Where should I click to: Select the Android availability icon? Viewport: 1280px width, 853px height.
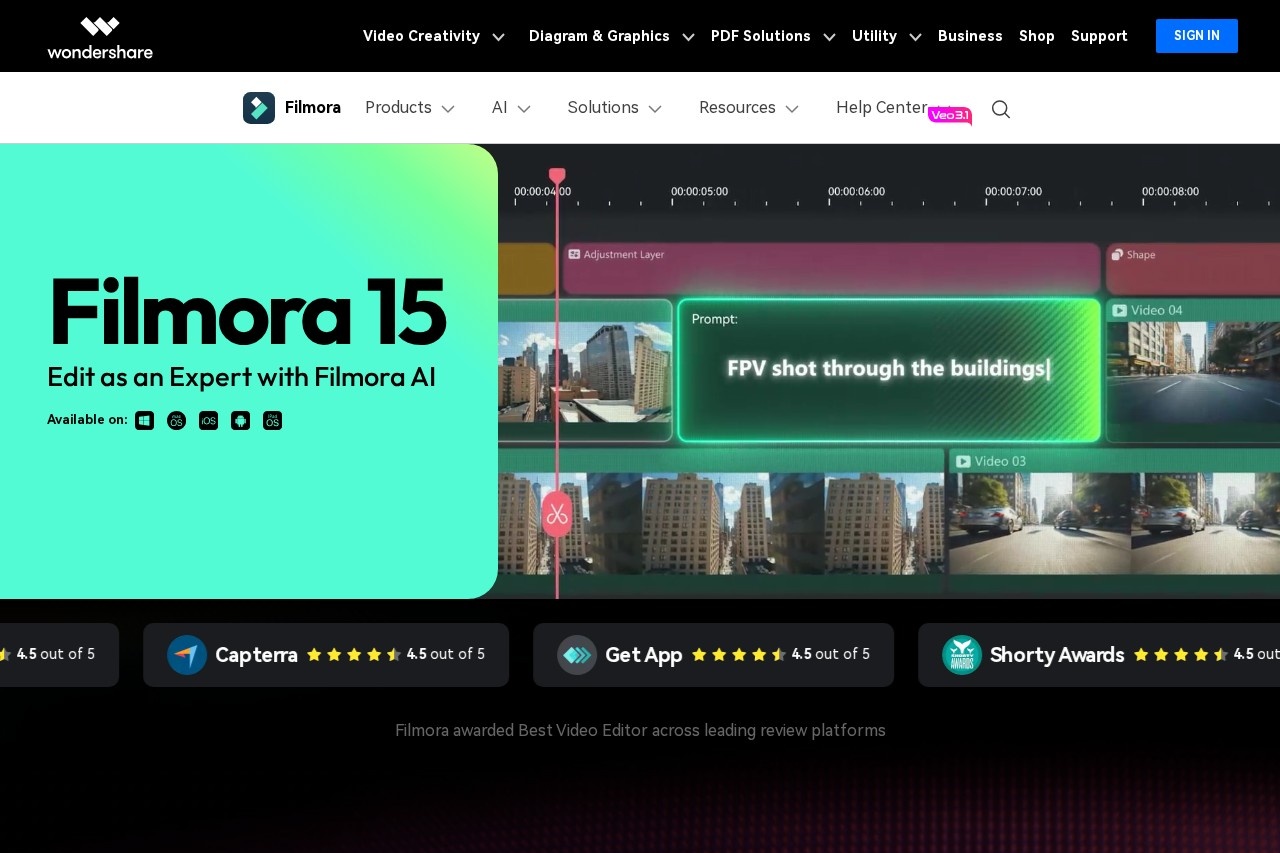coord(240,420)
